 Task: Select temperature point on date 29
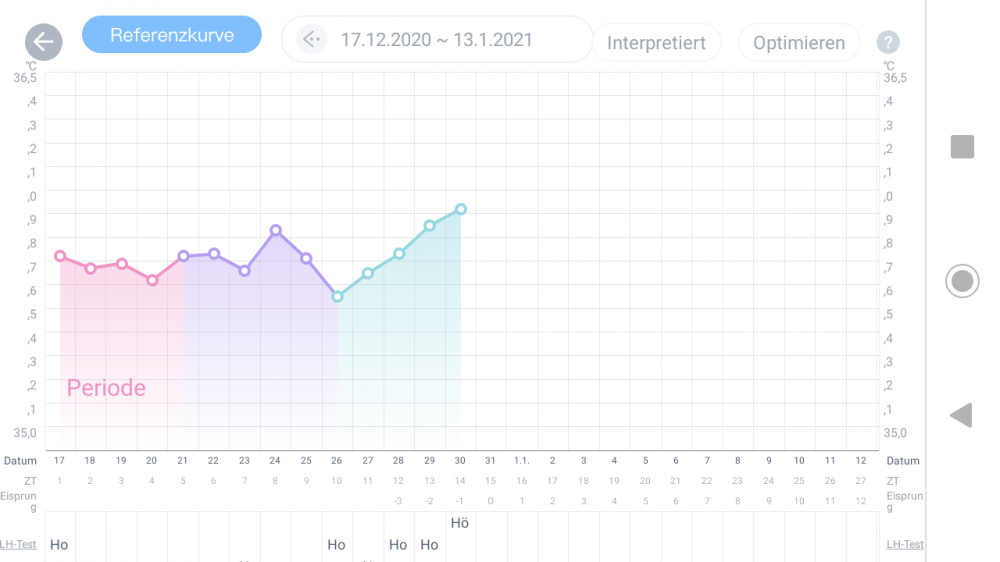(430, 225)
